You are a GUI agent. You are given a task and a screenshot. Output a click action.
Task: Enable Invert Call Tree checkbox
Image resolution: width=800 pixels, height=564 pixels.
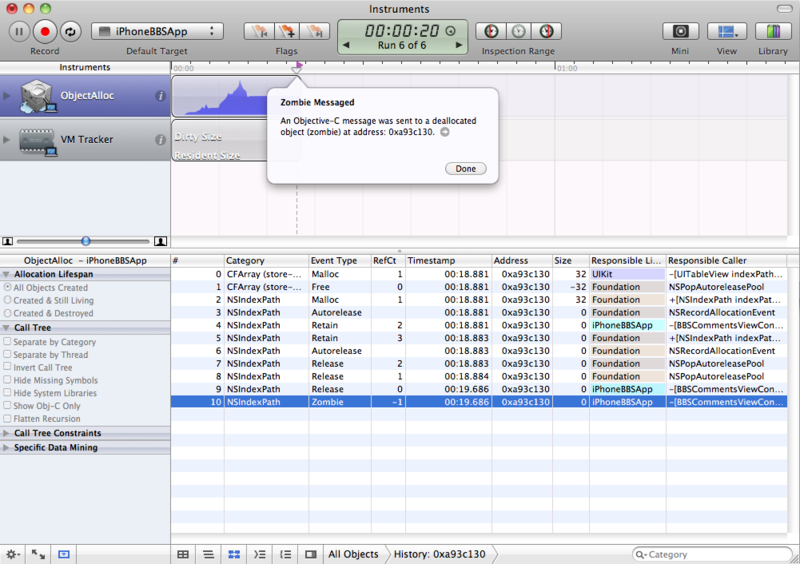click(x=7, y=367)
